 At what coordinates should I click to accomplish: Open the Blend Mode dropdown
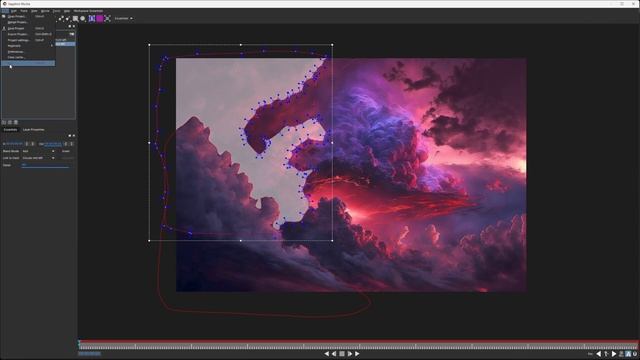[x=39, y=151]
